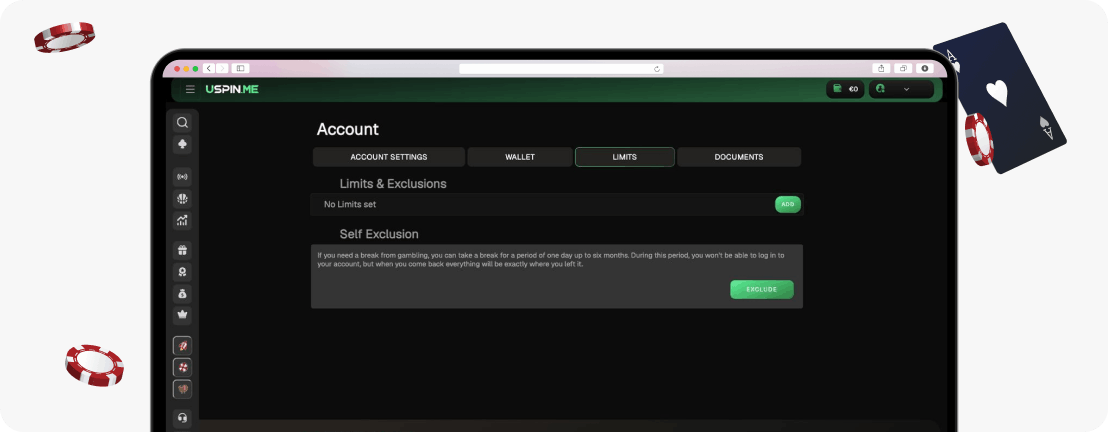Switch to the Documents tab
1108x432 pixels.
click(739, 157)
